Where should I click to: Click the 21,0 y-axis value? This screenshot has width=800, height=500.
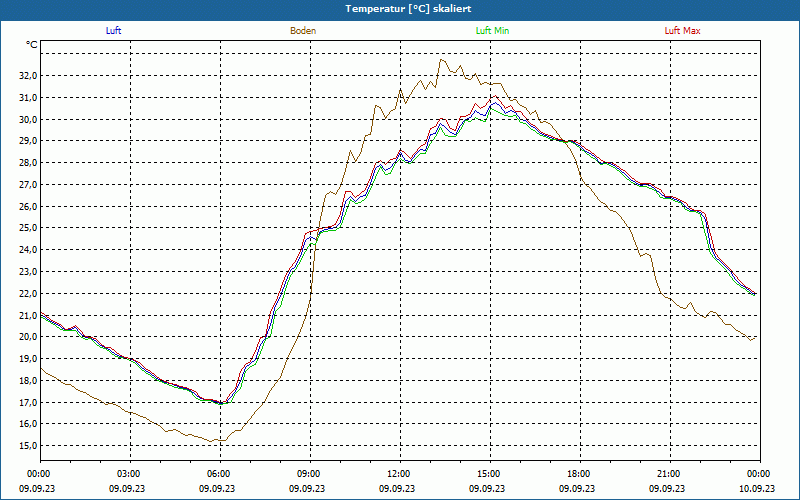(27, 315)
